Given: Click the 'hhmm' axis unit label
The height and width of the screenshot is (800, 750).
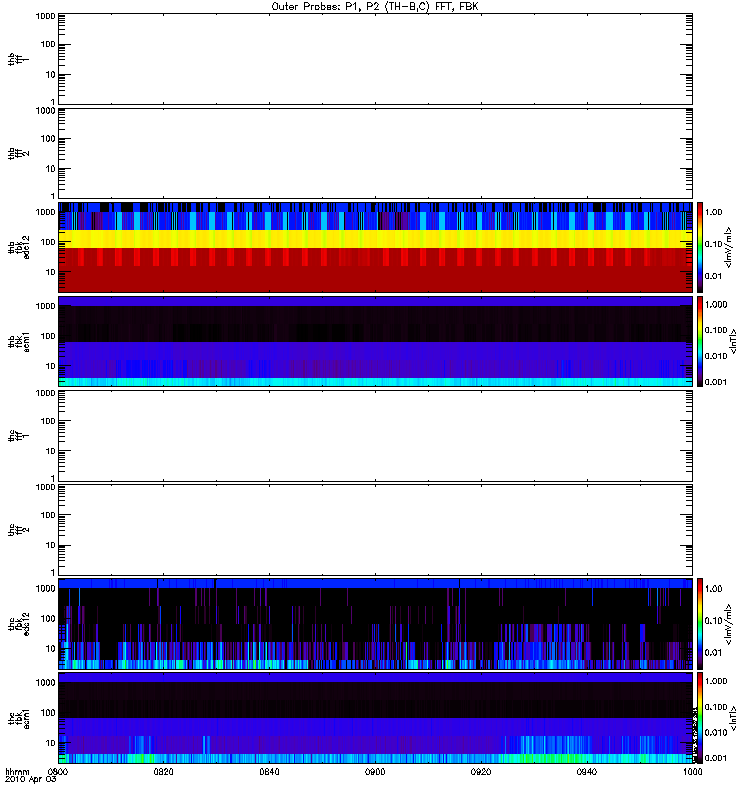Looking at the screenshot, I should pyautogui.click(x=17, y=772).
